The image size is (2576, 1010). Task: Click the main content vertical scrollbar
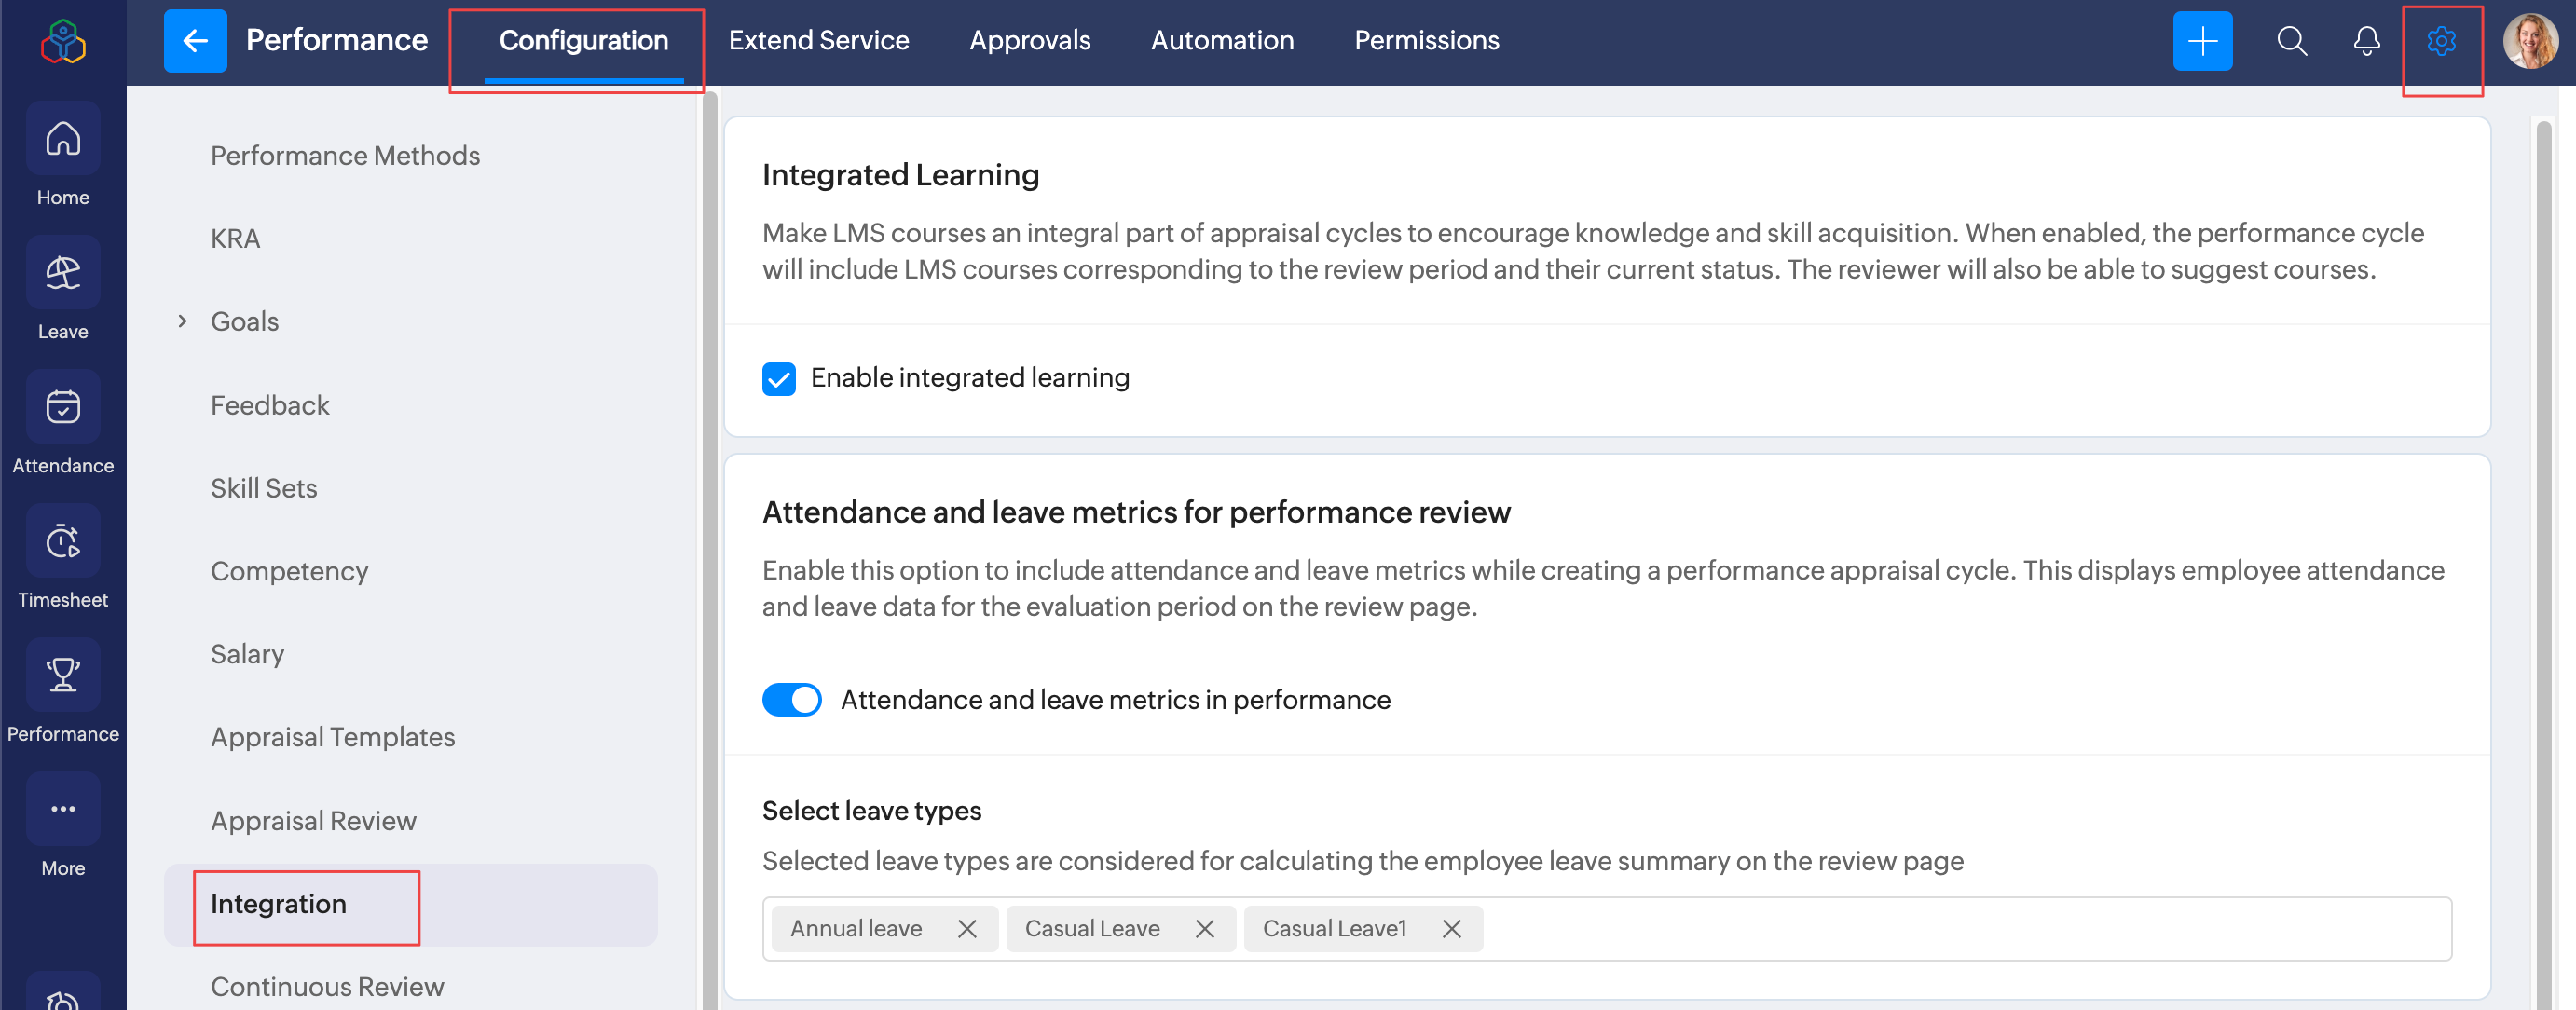(2544, 565)
